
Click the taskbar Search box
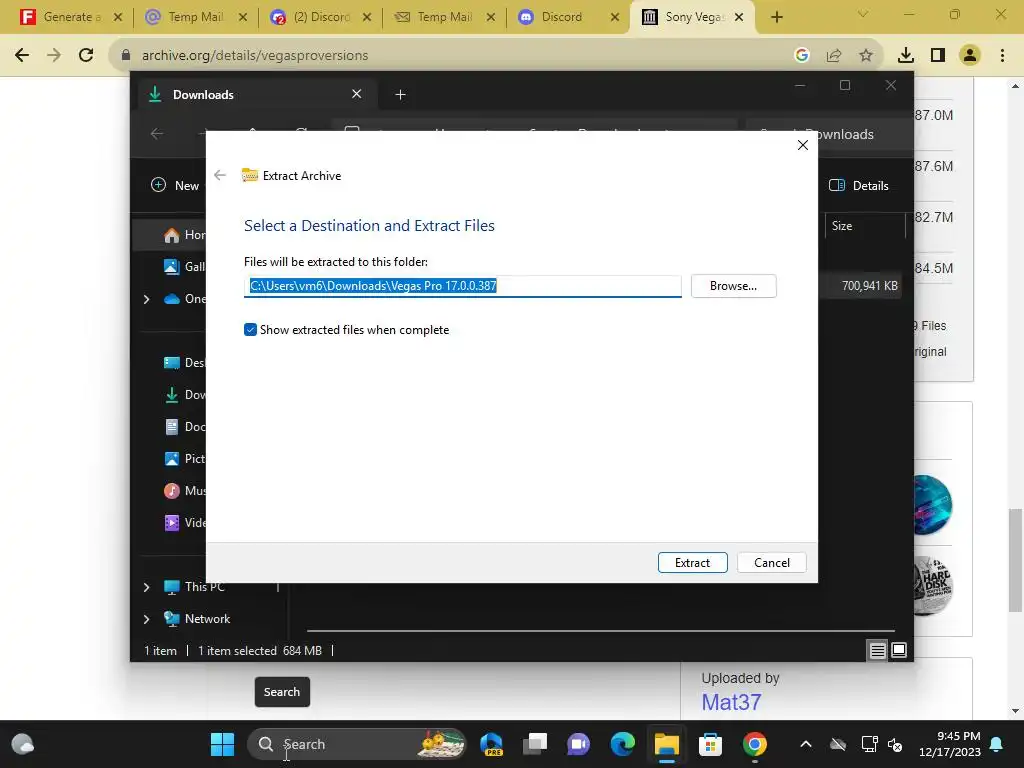[x=357, y=744]
